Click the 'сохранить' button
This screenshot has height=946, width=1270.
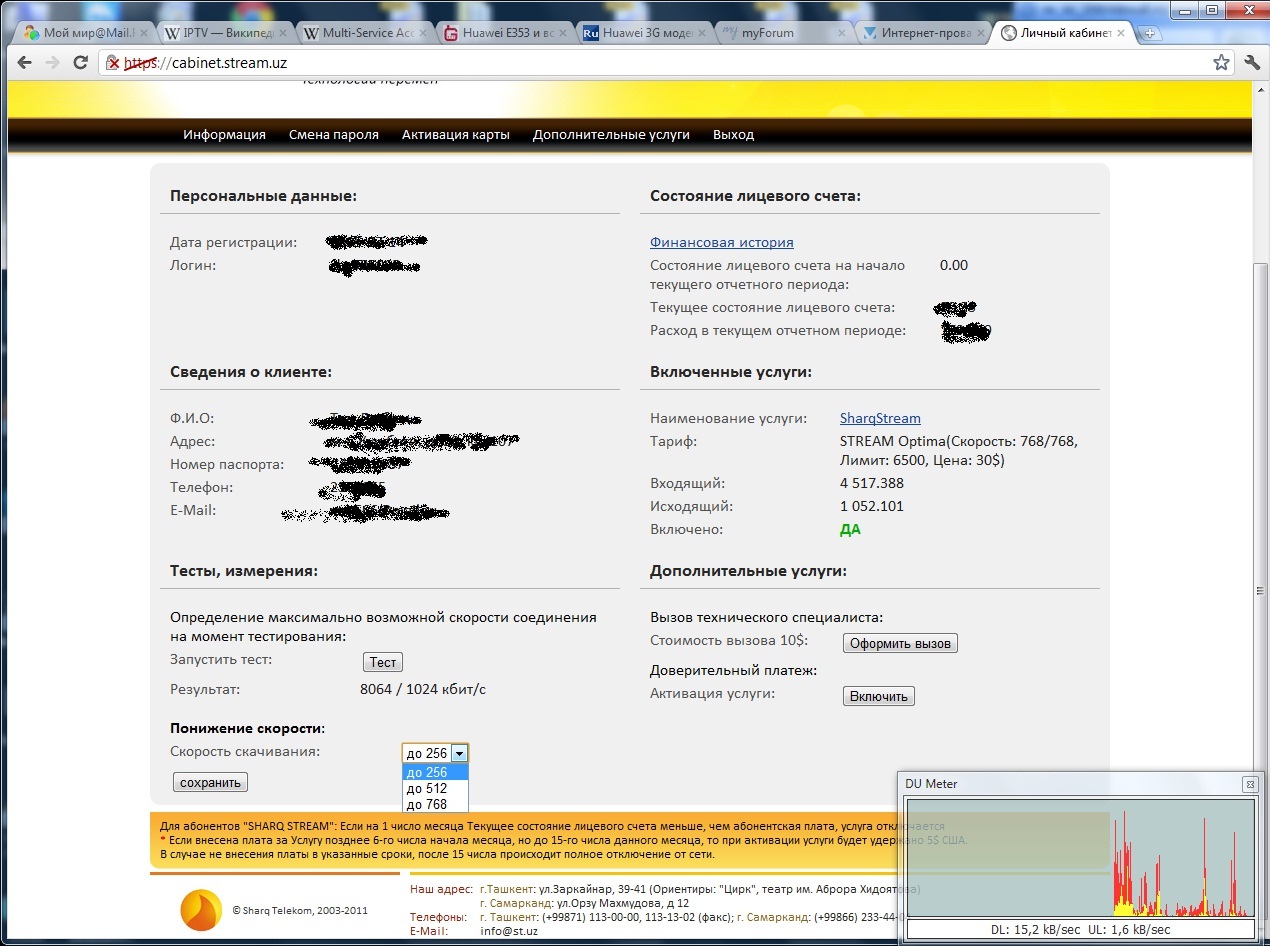pyautogui.click(x=210, y=782)
